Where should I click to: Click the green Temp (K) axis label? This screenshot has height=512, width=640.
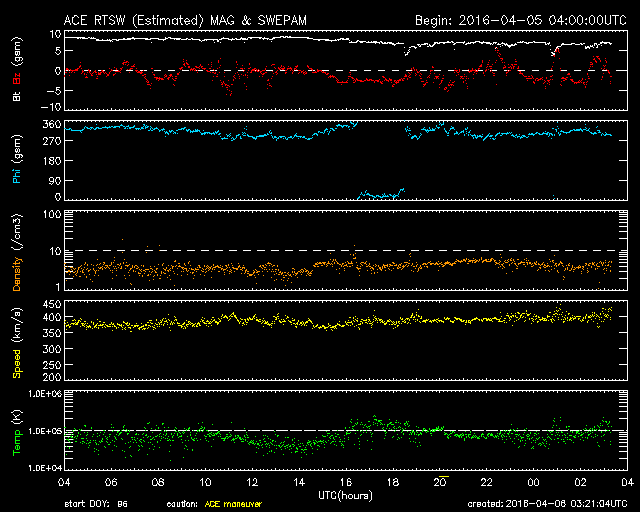pos(16,431)
